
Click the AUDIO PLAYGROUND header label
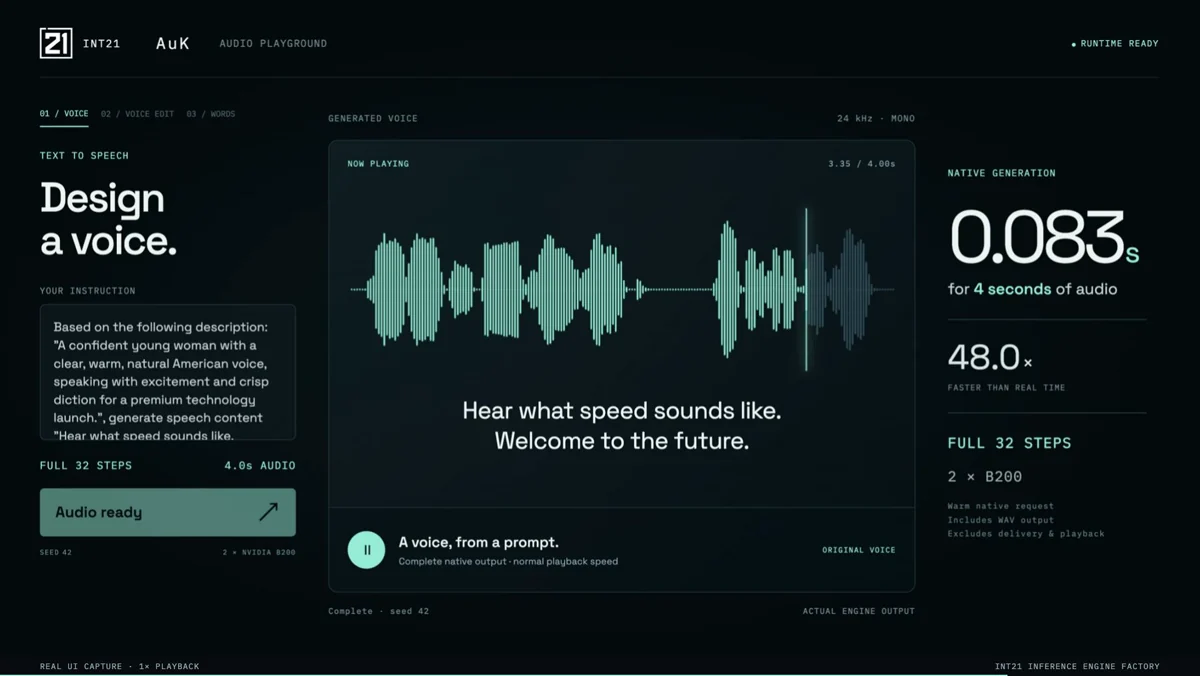point(273,43)
